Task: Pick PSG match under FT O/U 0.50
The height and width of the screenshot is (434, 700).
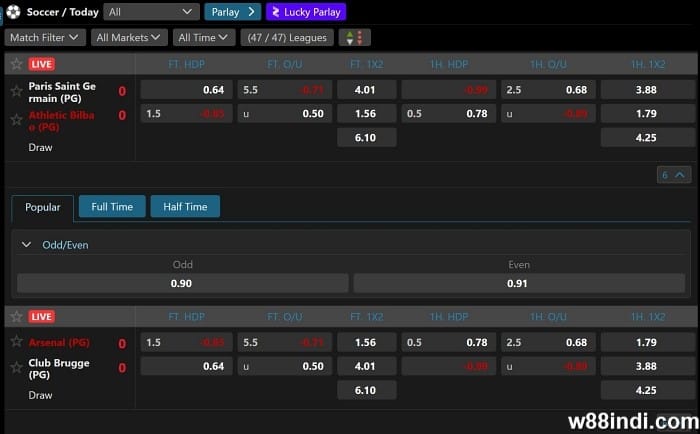Action: coord(285,113)
